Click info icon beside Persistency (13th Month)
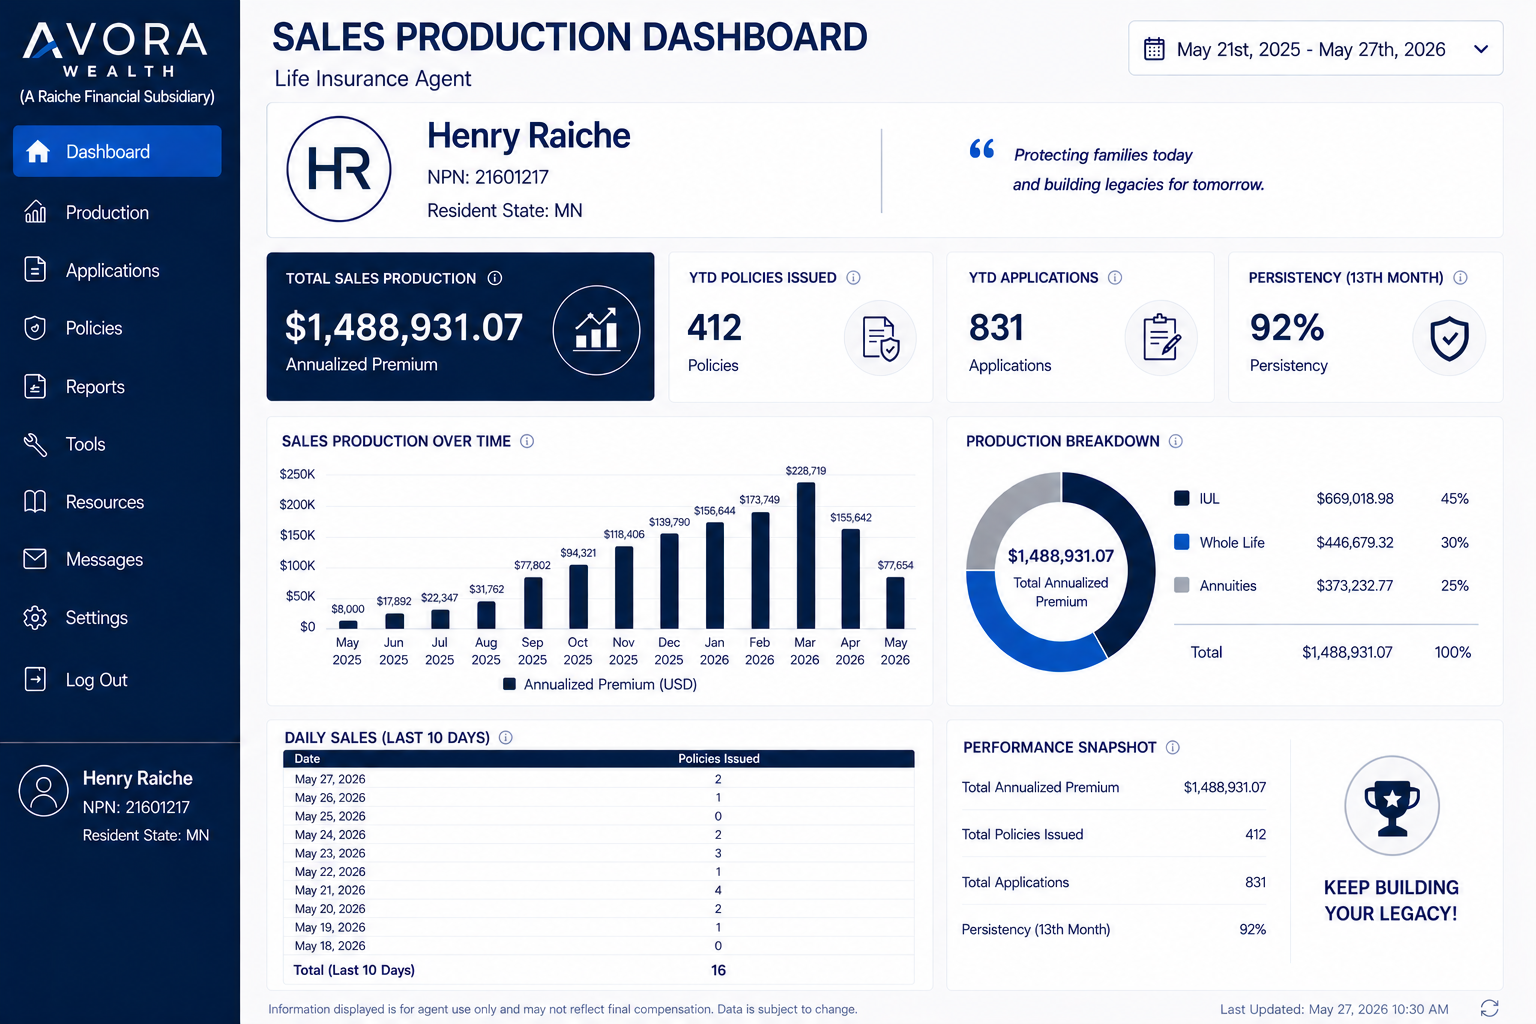Screen dimensions: 1536x1024 pyautogui.click(x=1460, y=278)
